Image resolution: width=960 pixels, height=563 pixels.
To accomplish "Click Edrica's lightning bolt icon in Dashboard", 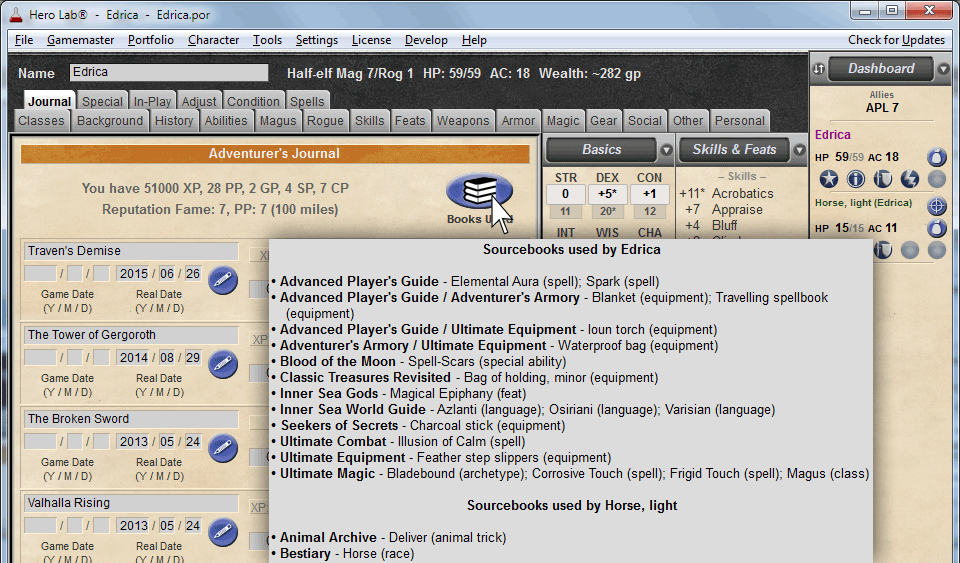I will (x=909, y=179).
